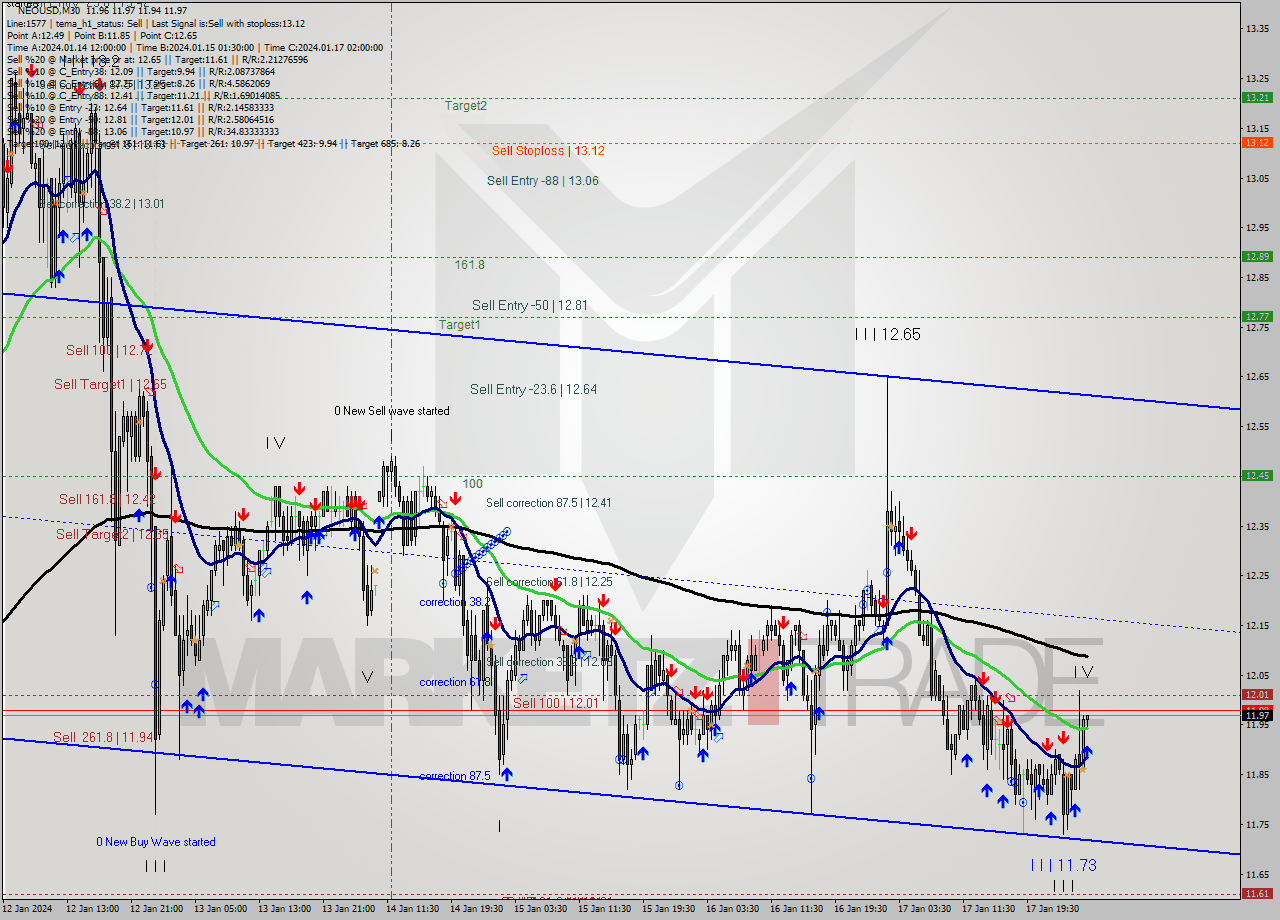Click the 12.55 price axis value
This screenshot has width=1280, height=920.
1257,427
